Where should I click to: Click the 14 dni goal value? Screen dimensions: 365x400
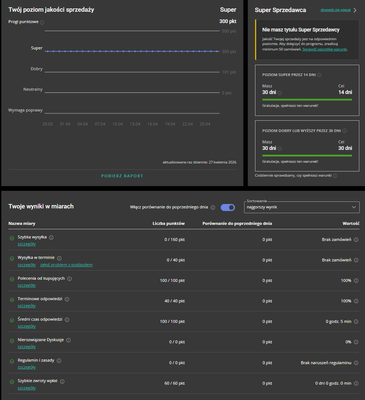point(345,92)
